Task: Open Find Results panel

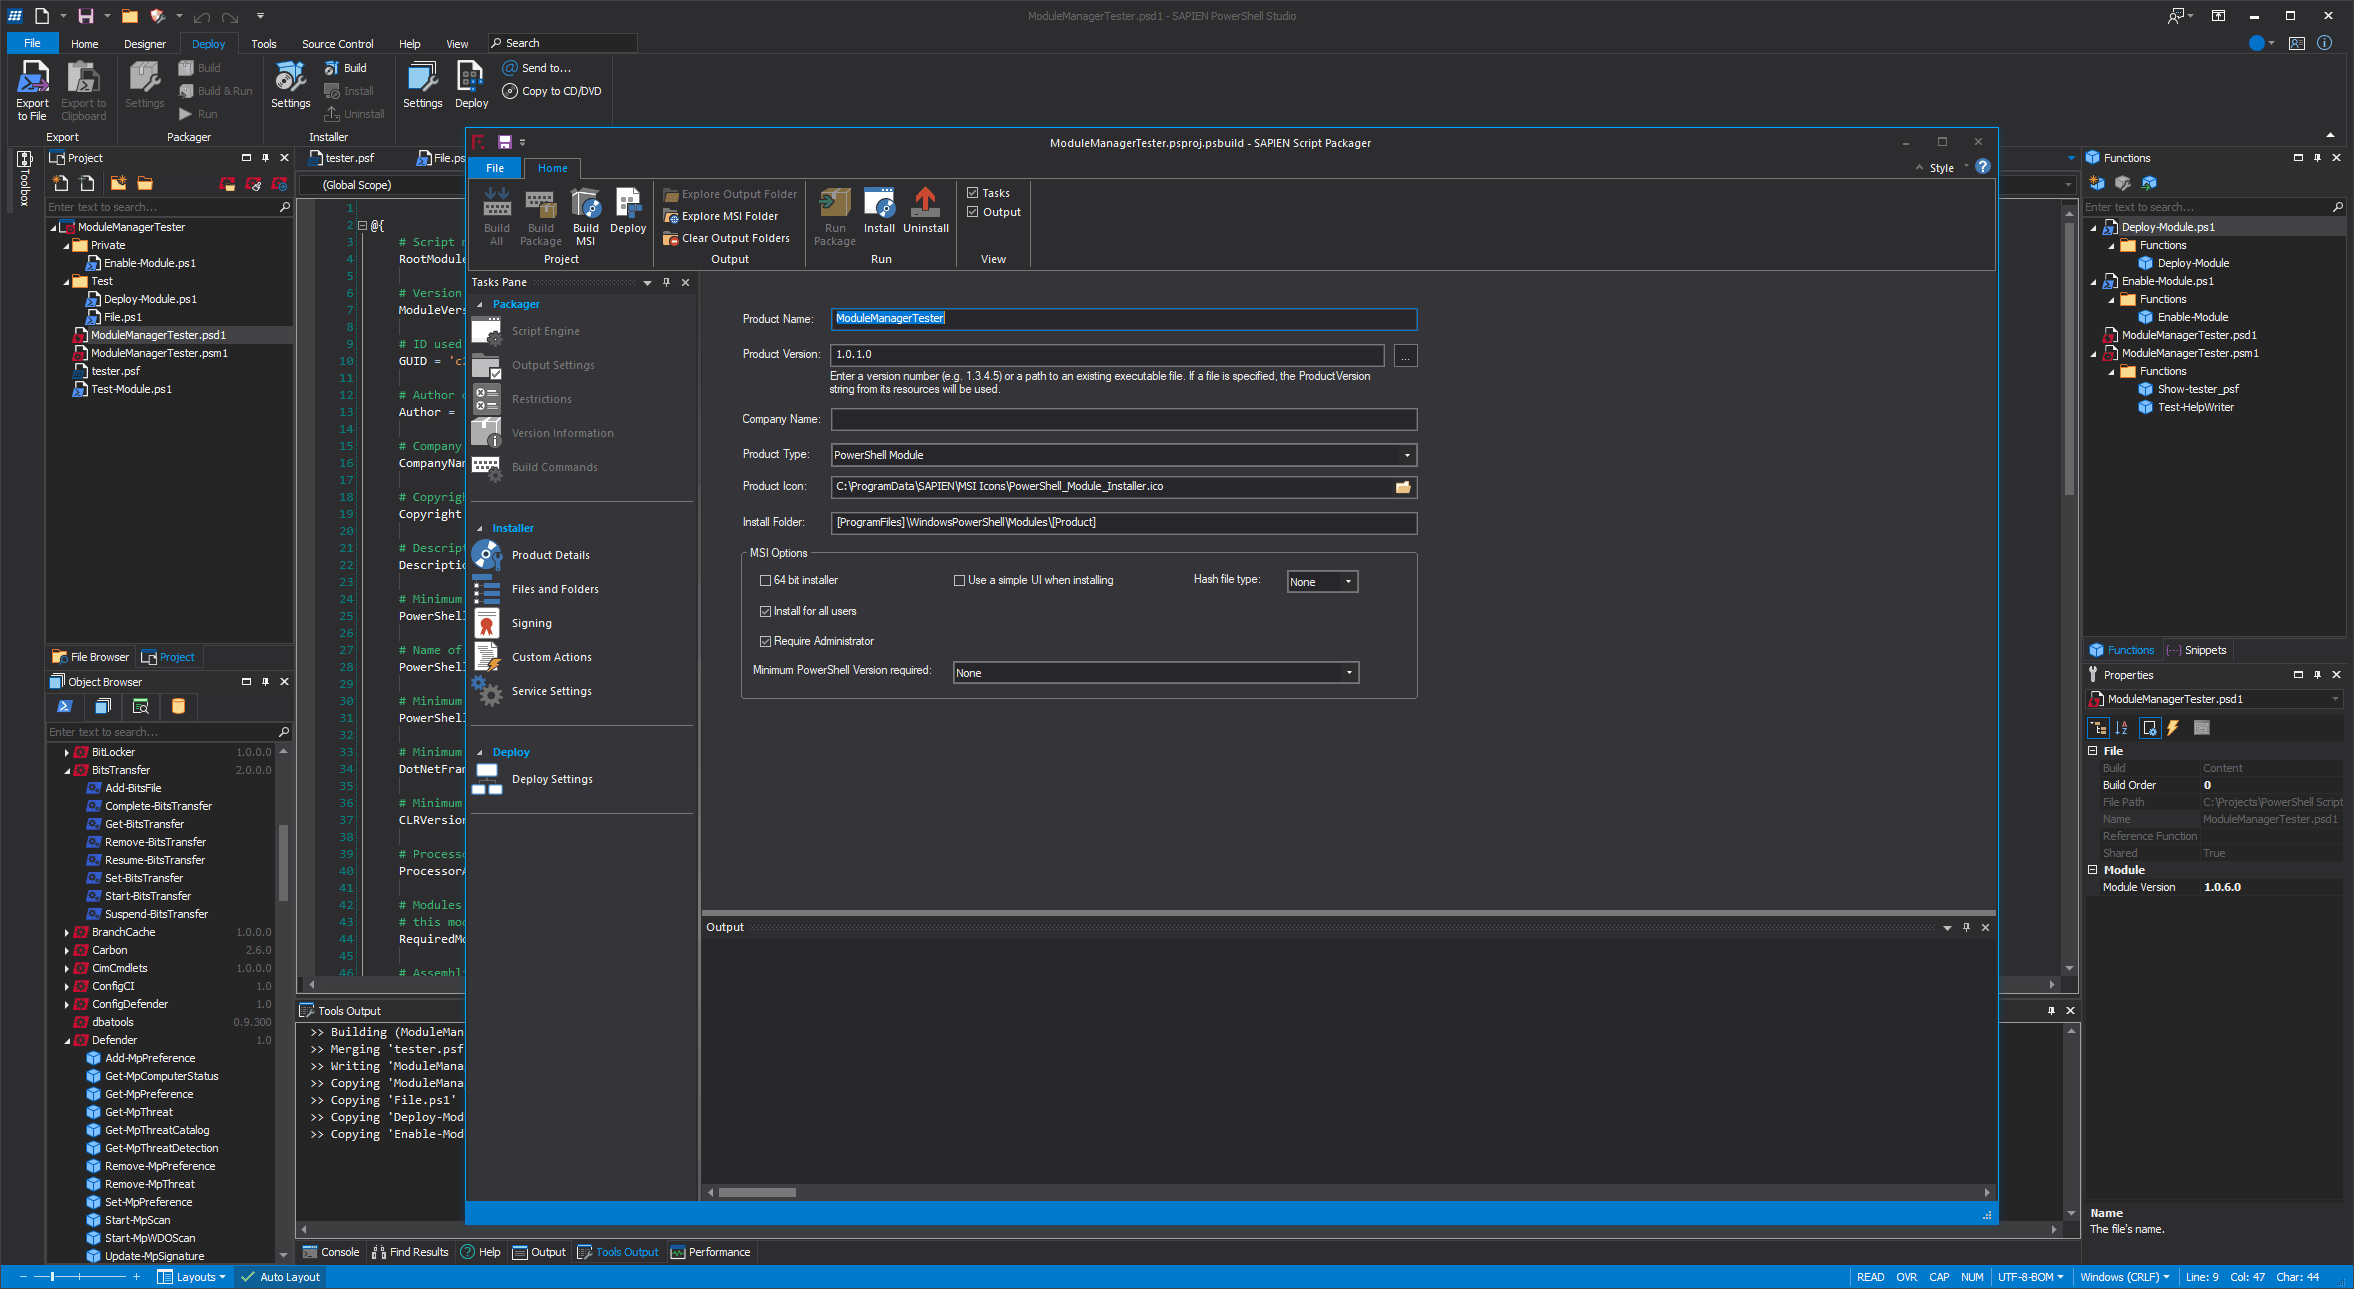Action: coord(410,1252)
